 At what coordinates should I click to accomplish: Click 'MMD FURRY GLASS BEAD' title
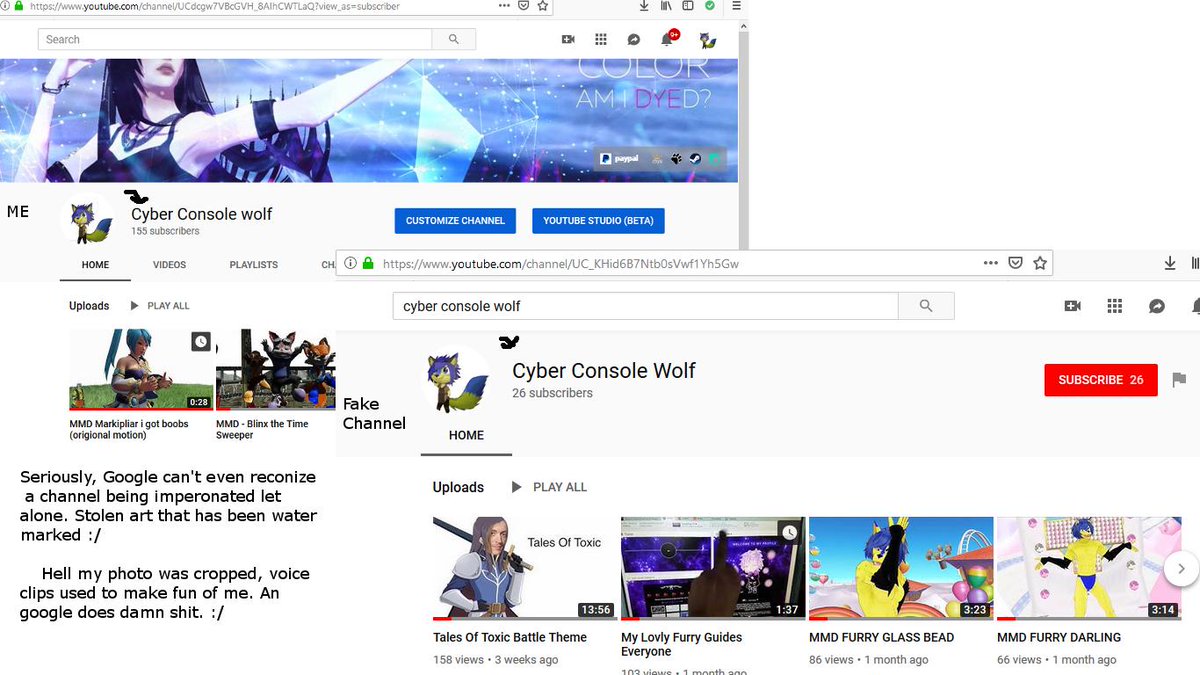pos(882,637)
